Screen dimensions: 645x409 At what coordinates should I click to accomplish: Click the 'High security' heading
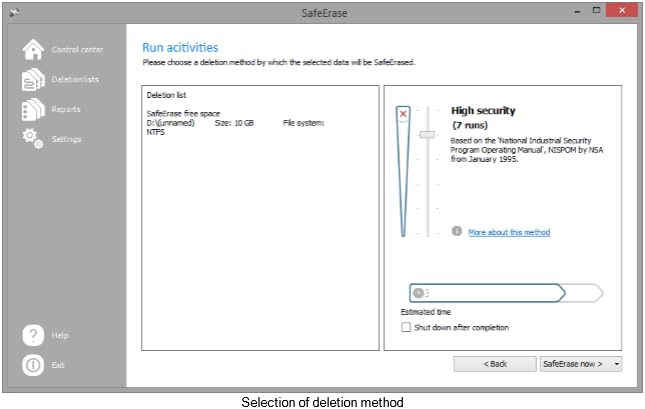point(483,111)
